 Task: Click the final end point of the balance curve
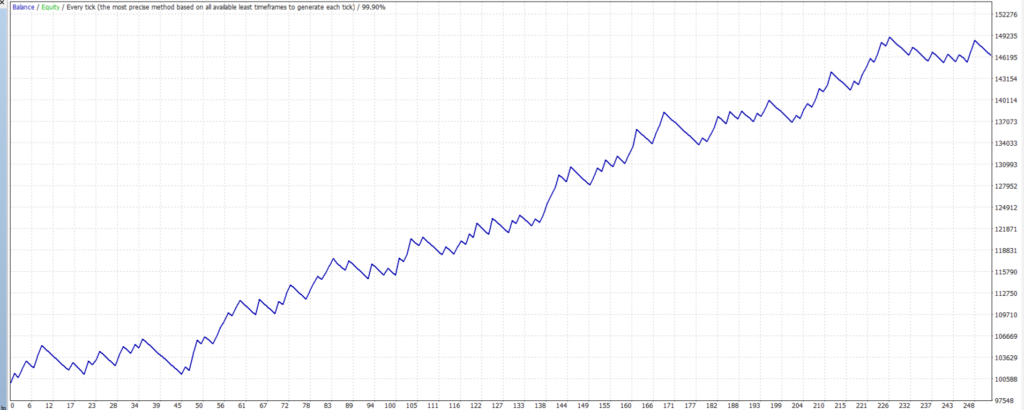992,56
